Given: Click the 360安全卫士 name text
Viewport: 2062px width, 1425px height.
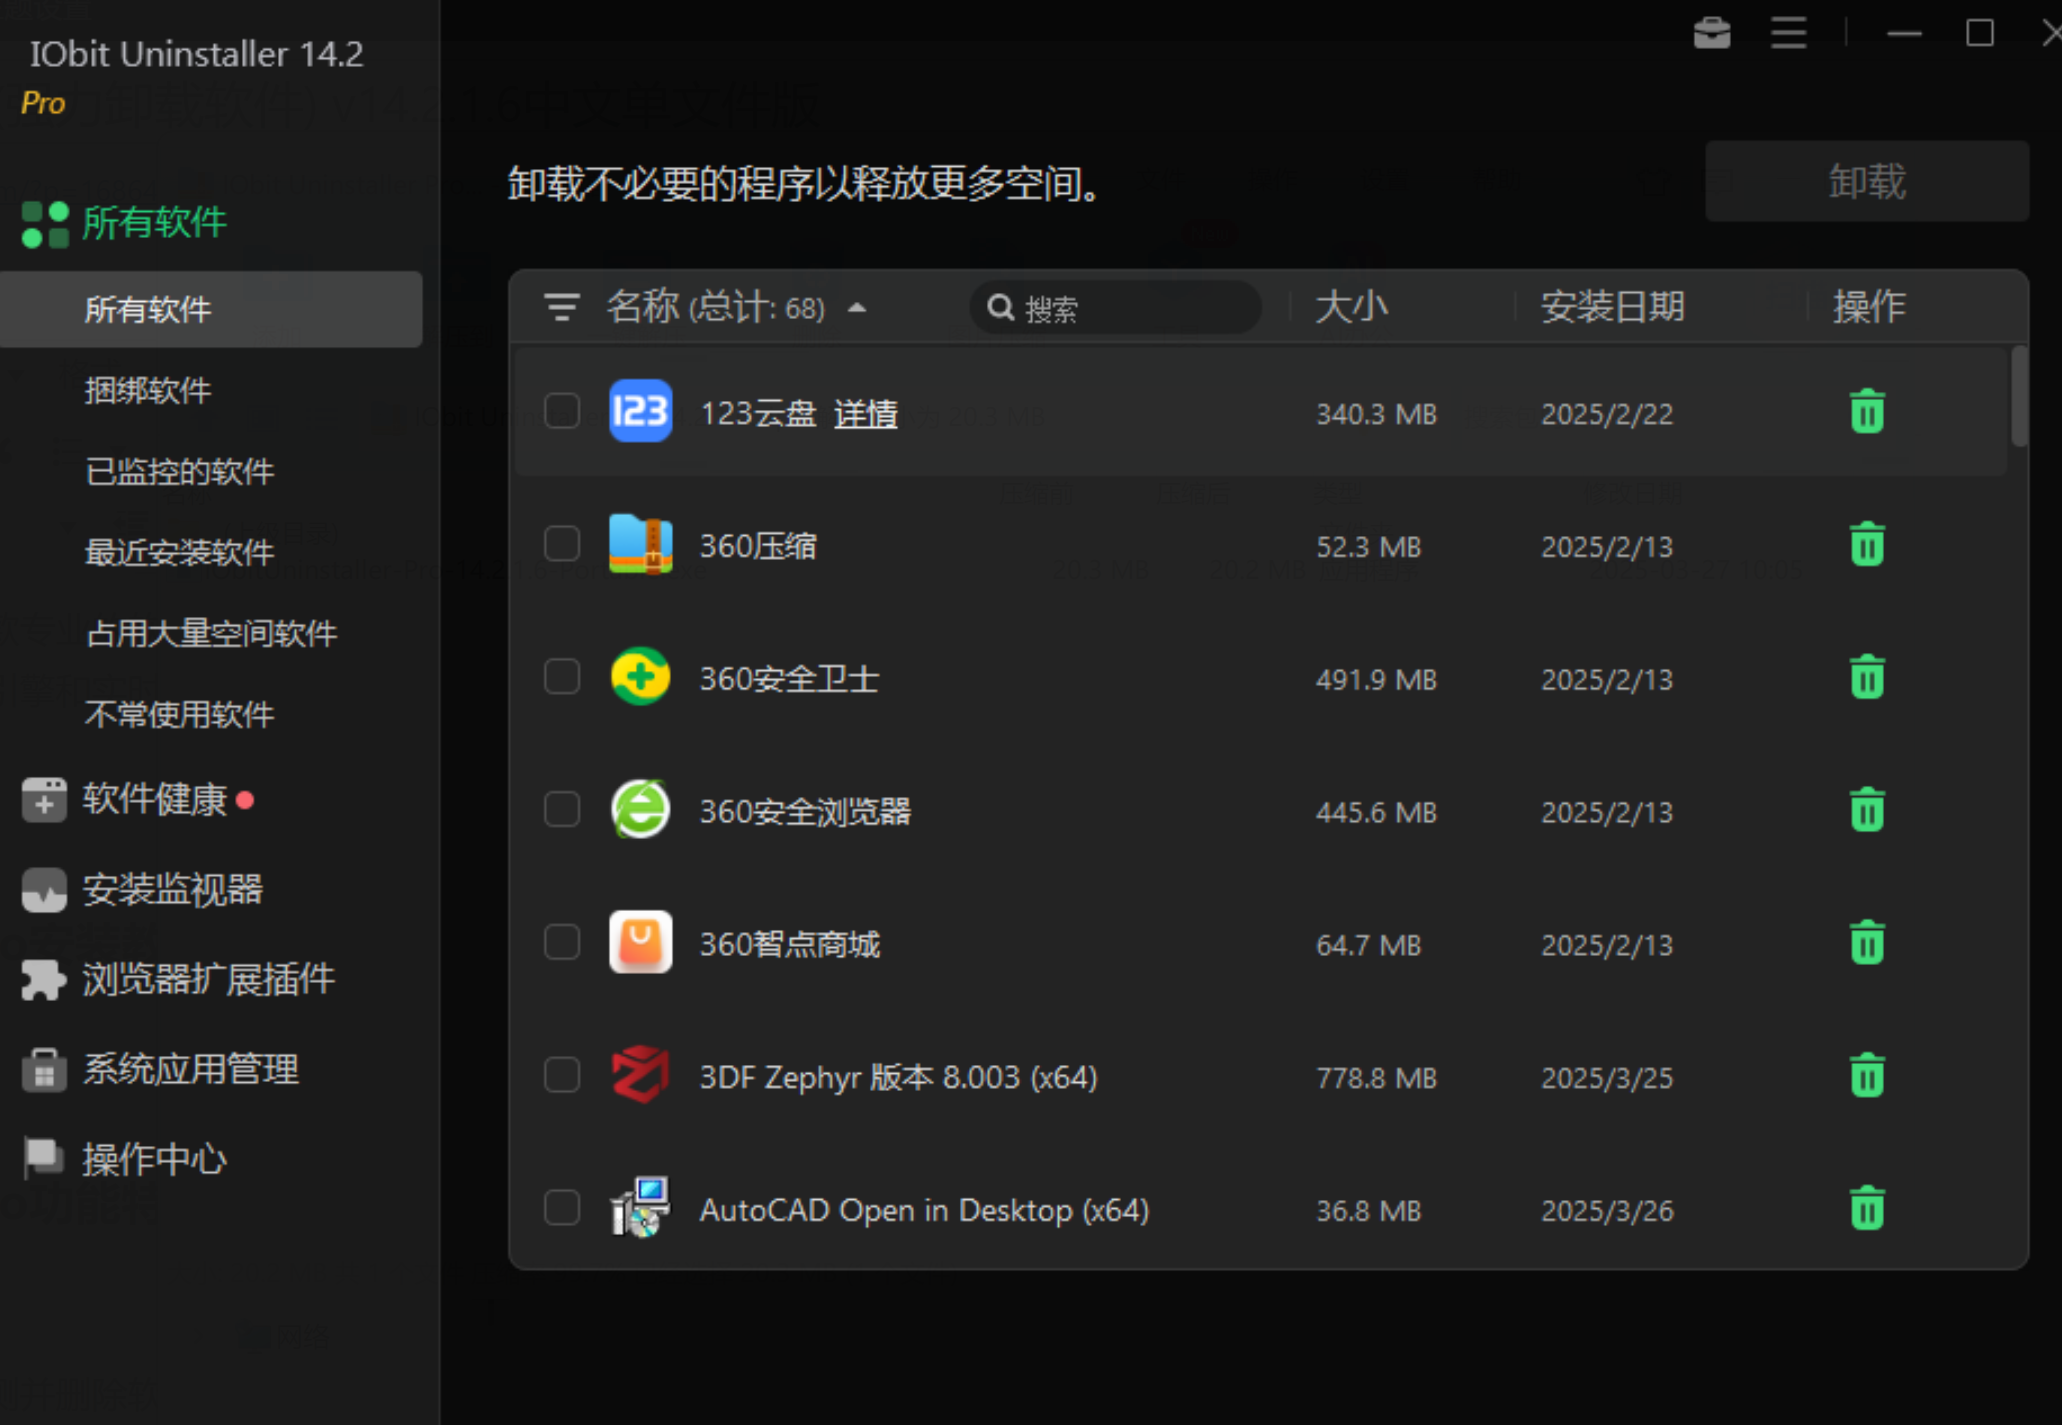Looking at the screenshot, I should pyautogui.click(x=789, y=679).
